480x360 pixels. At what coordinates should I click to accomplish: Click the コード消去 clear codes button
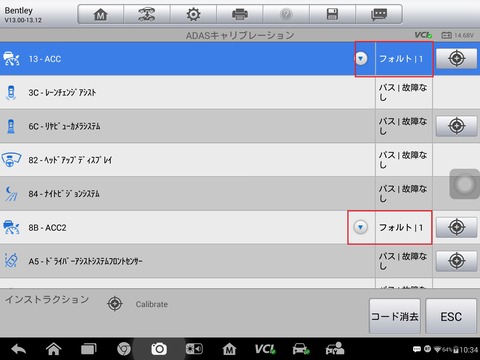(395, 316)
